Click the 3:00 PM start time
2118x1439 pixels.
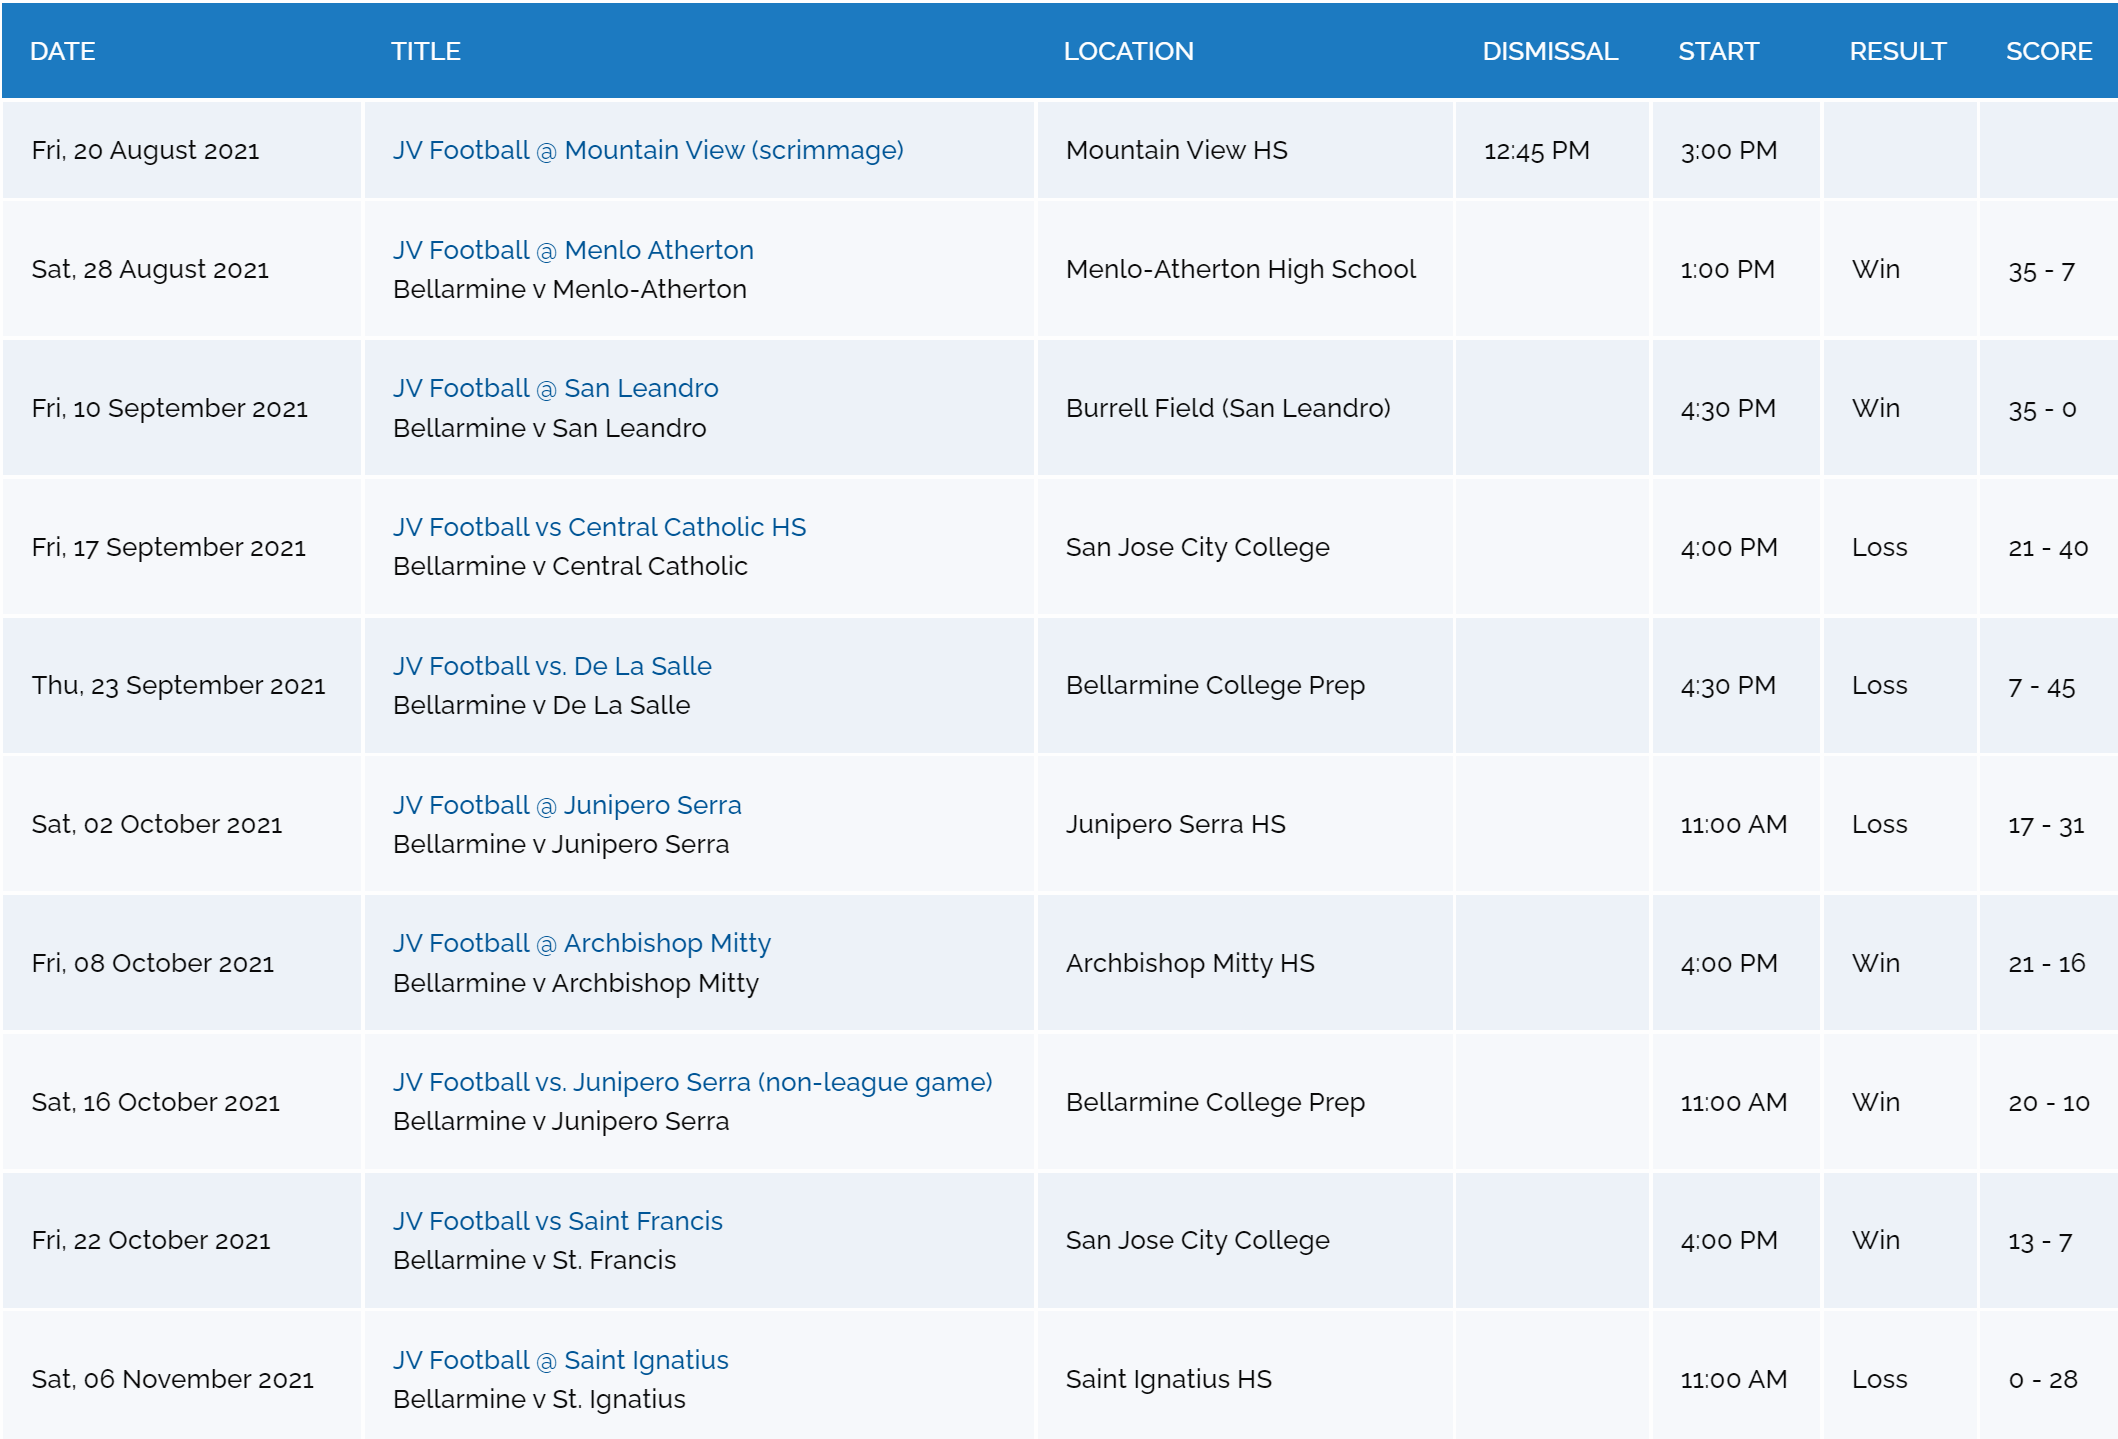click(x=1729, y=150)
